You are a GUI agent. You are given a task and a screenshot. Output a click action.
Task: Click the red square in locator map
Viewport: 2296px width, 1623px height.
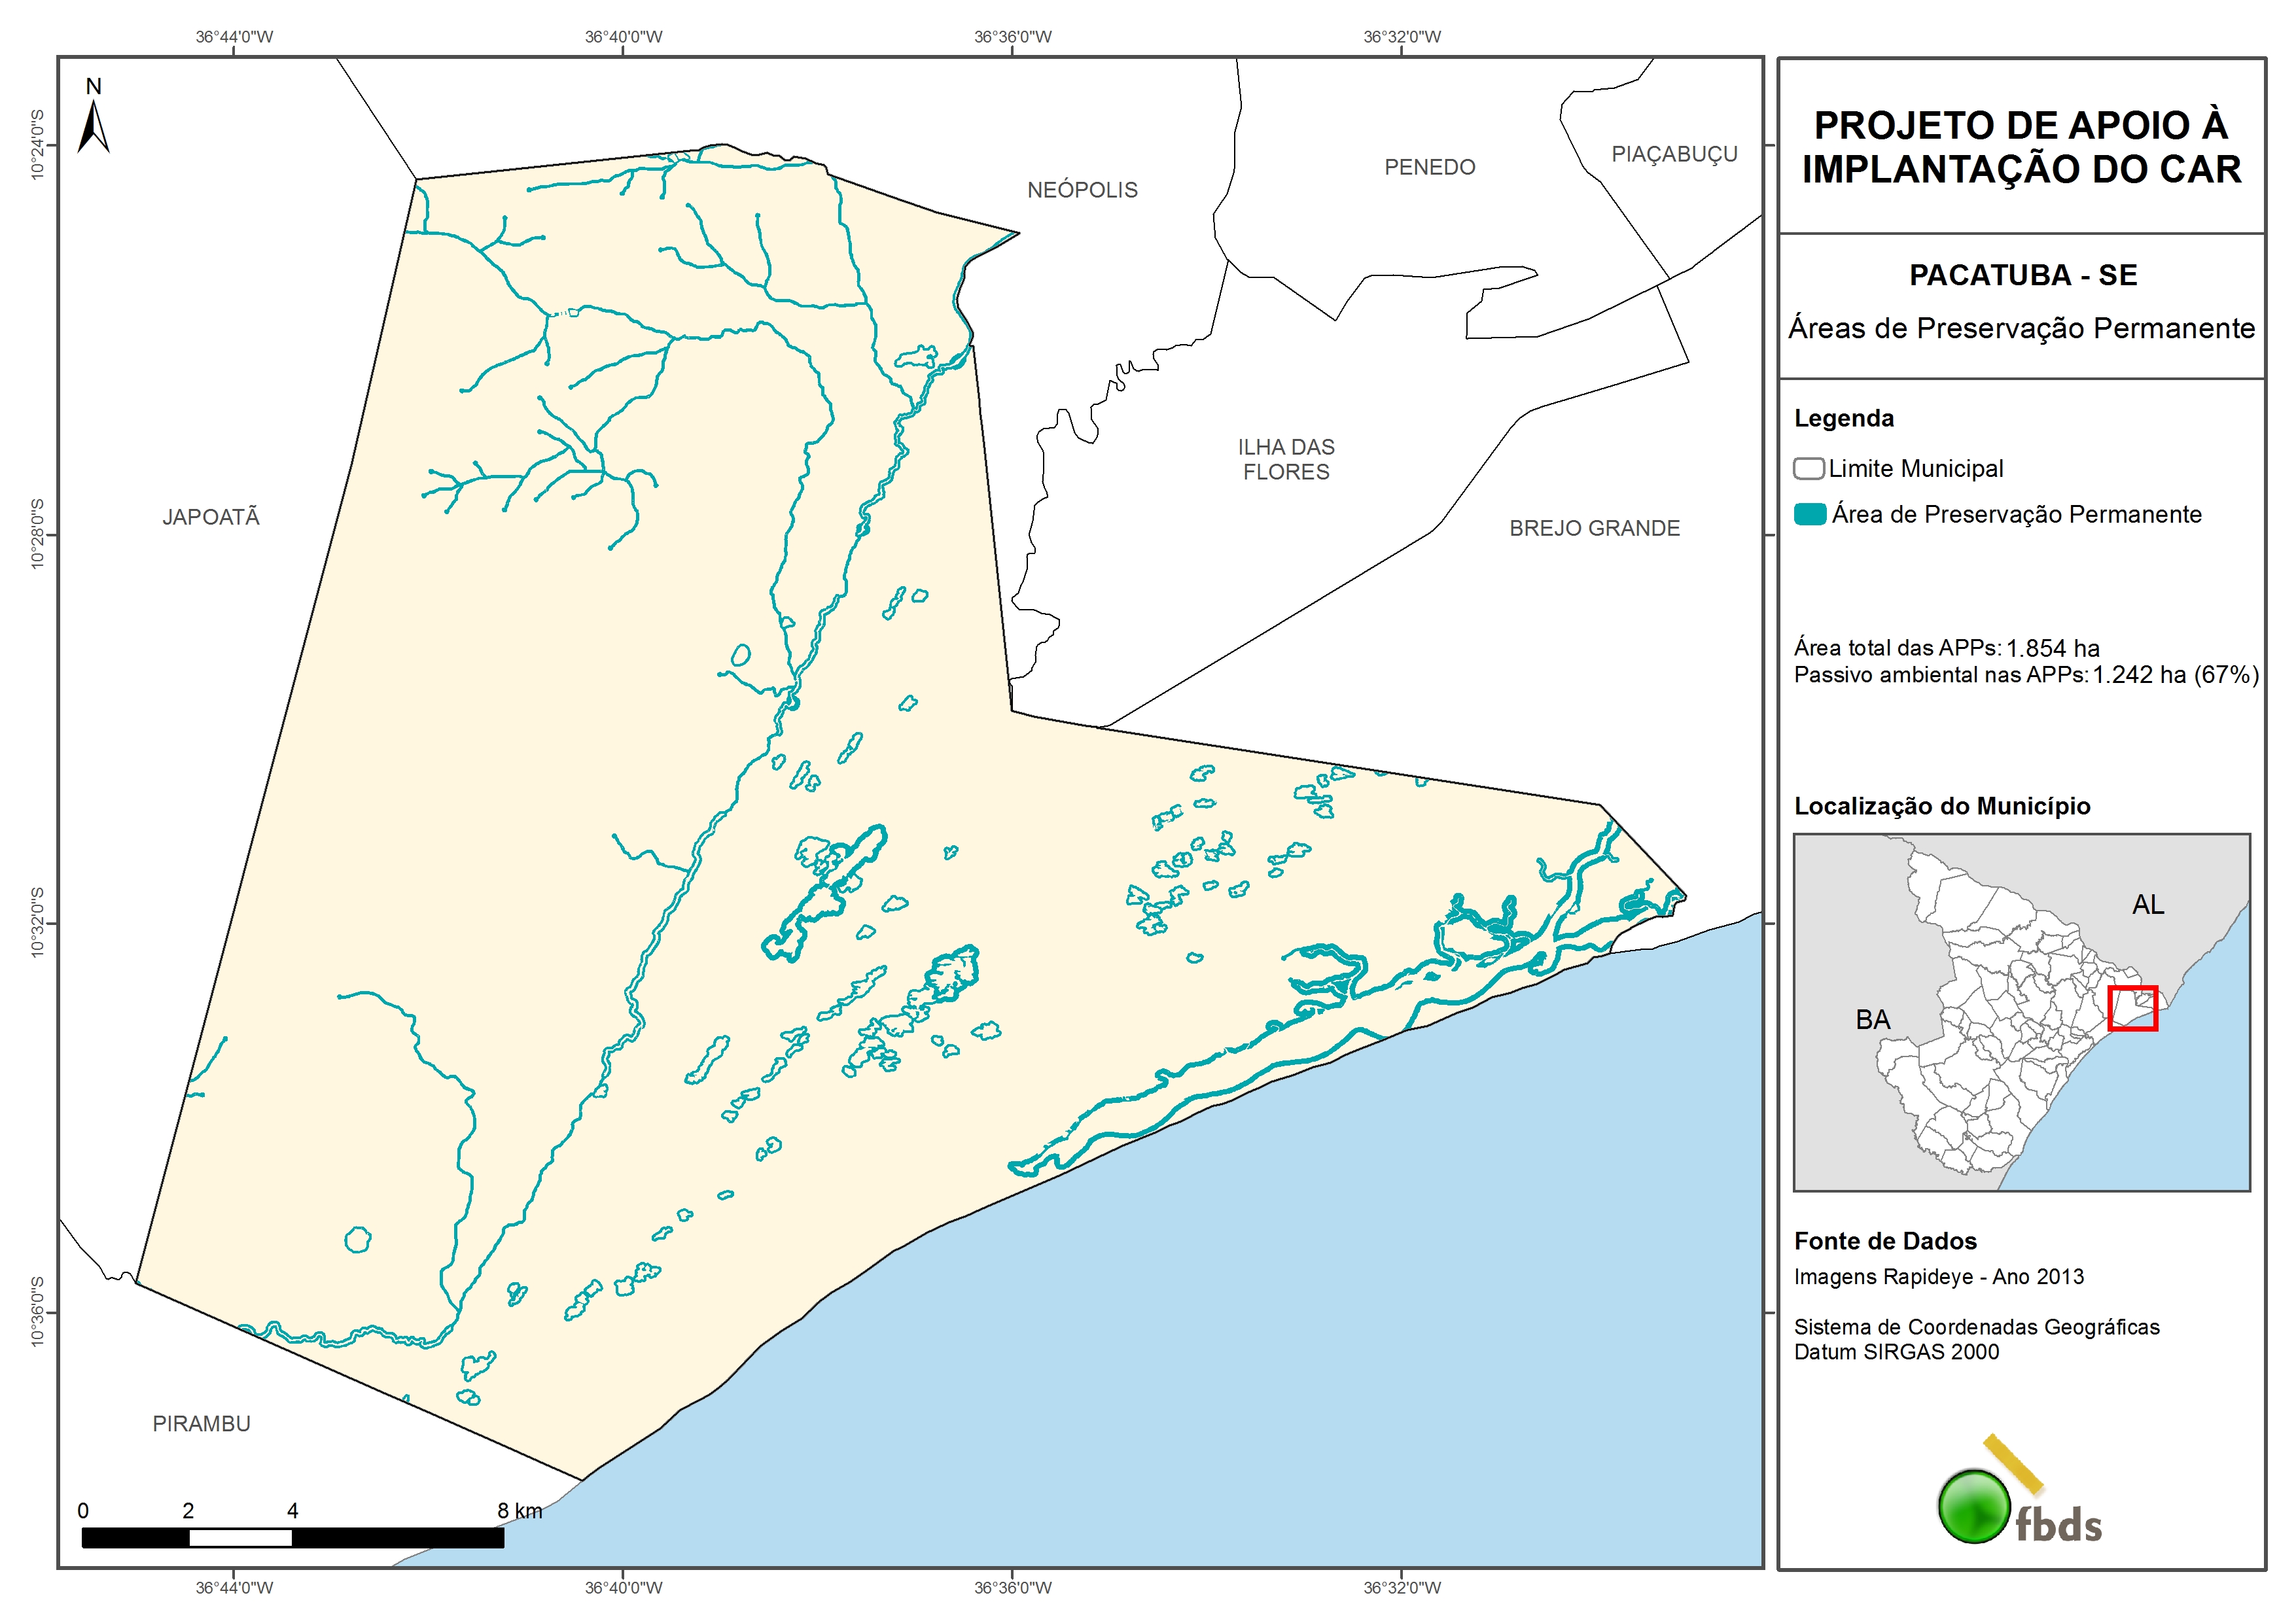(x=2132, y=1008)
